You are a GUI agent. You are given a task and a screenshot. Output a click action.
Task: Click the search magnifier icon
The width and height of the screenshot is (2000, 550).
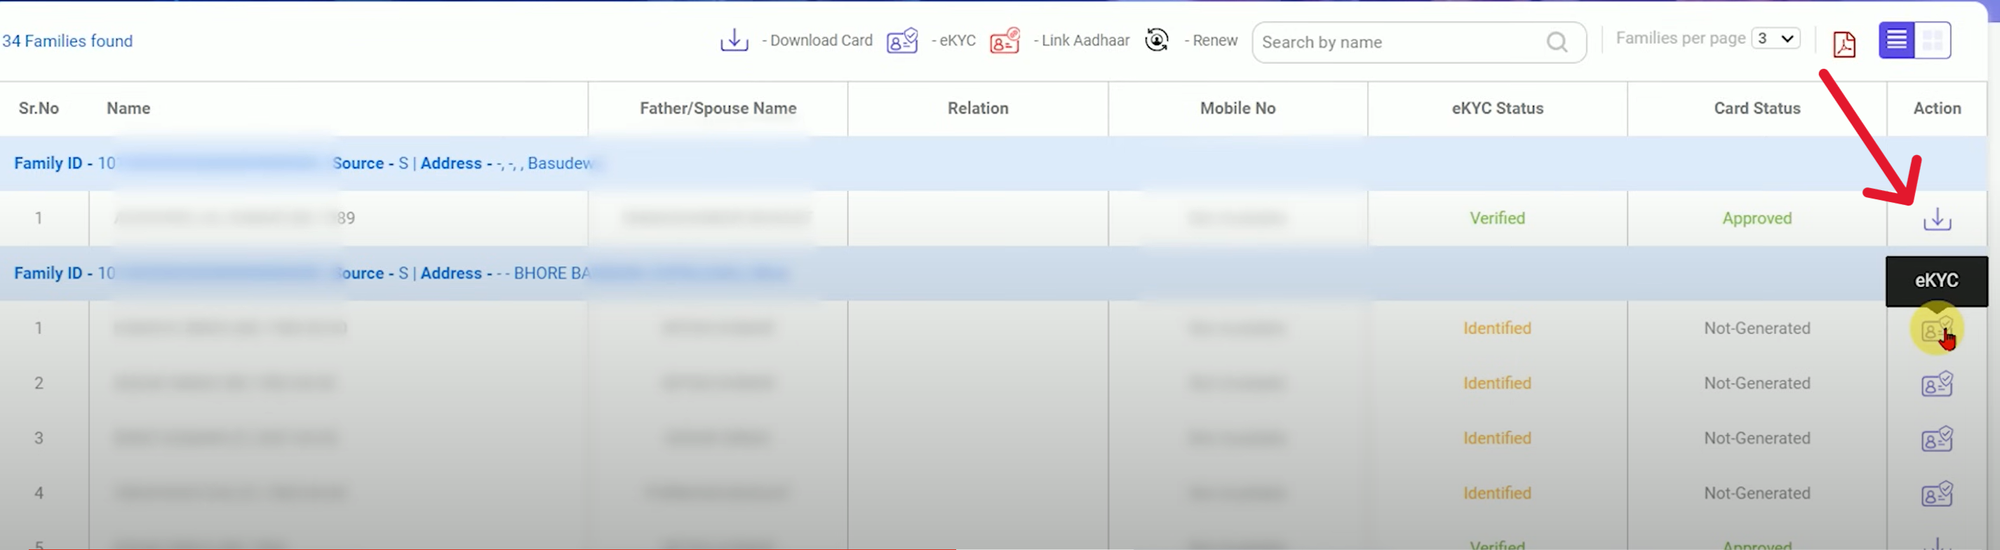pyautogui.click(x=1556, y=42)
